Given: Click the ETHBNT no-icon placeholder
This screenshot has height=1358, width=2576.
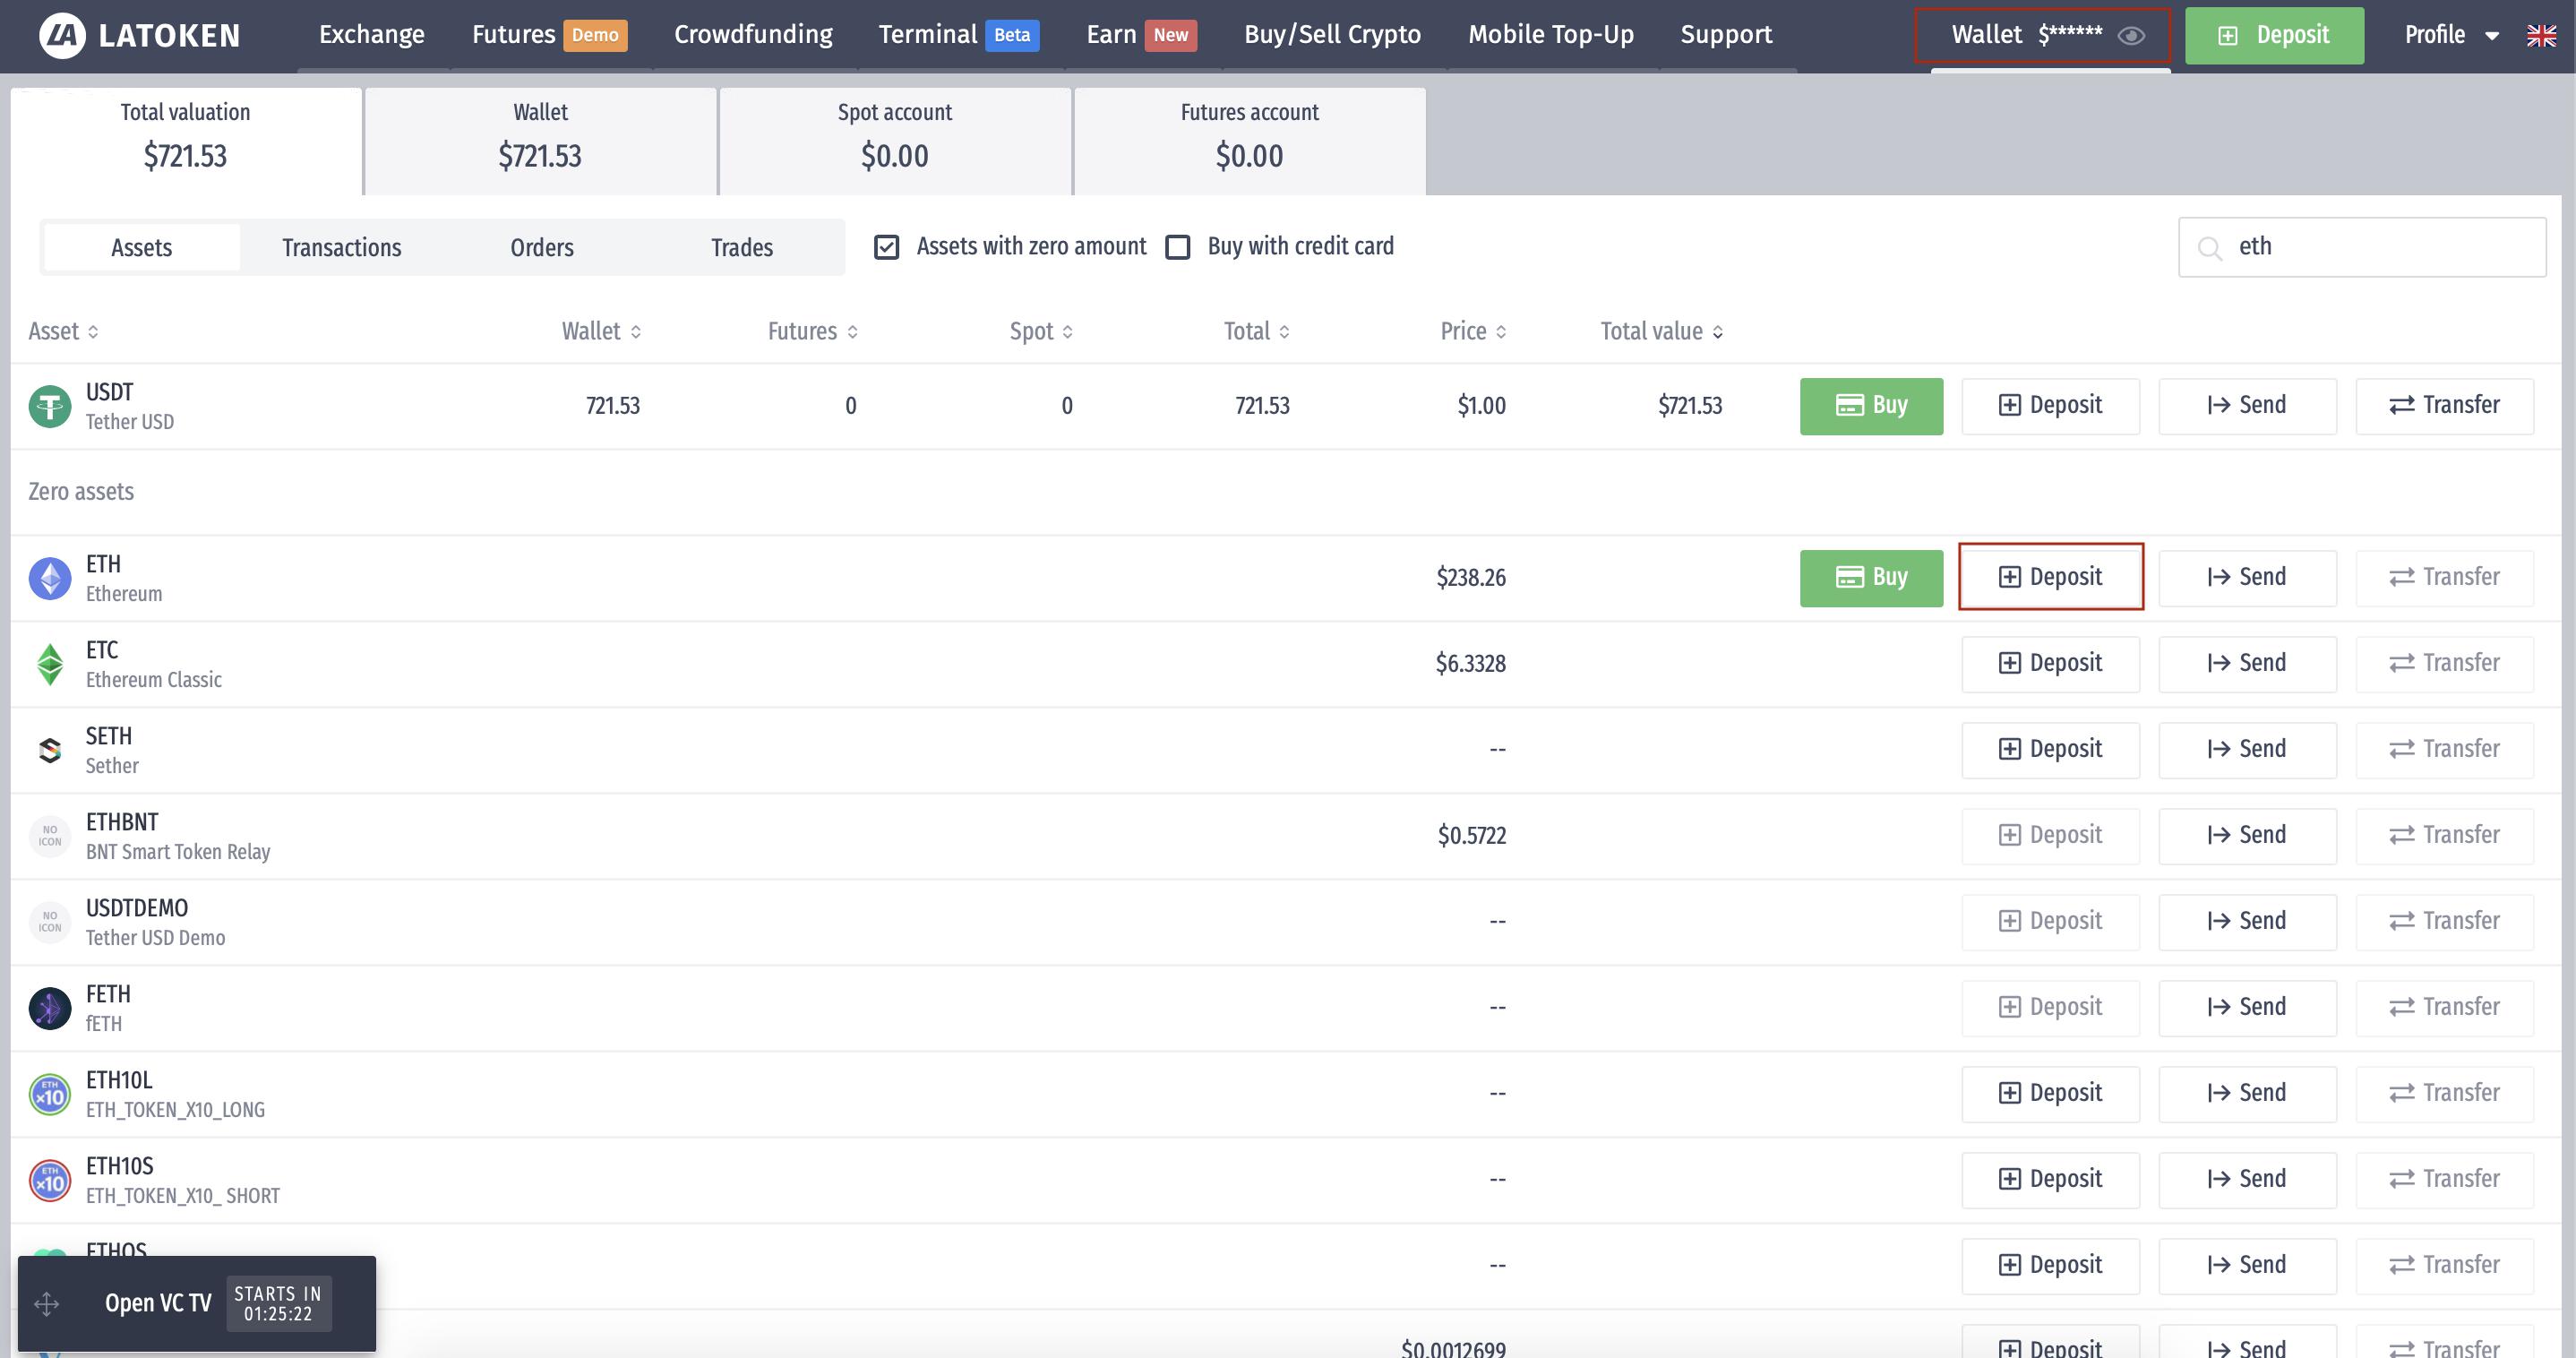Looking at the screenshot, I should (x=50, y=836).
